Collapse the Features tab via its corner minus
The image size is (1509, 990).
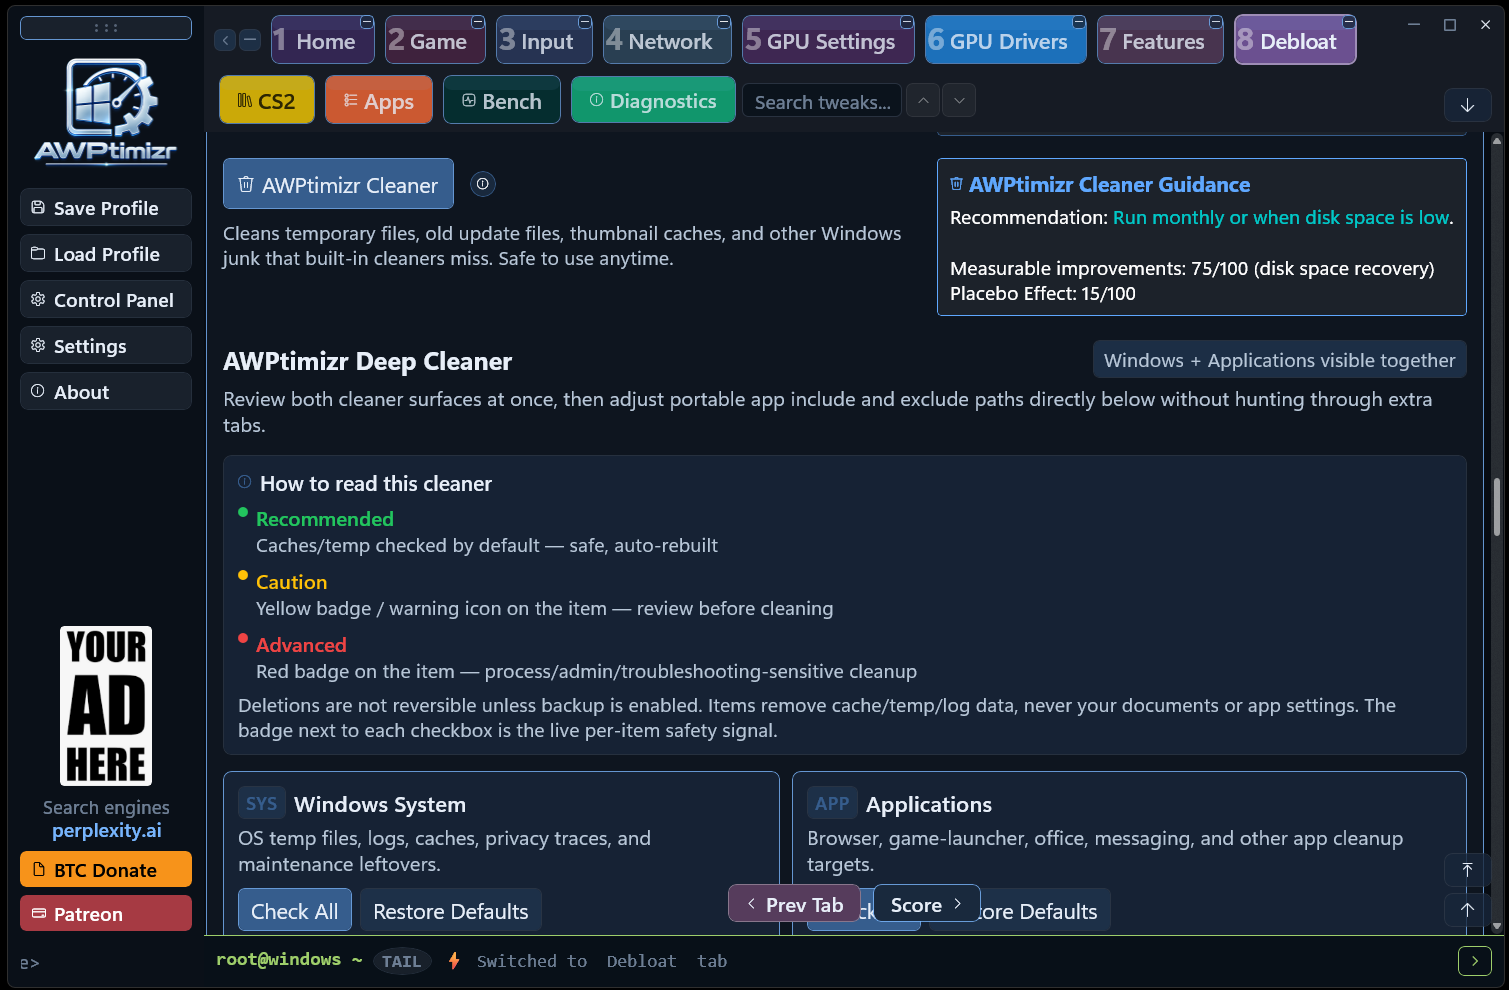coord(1216,22)
